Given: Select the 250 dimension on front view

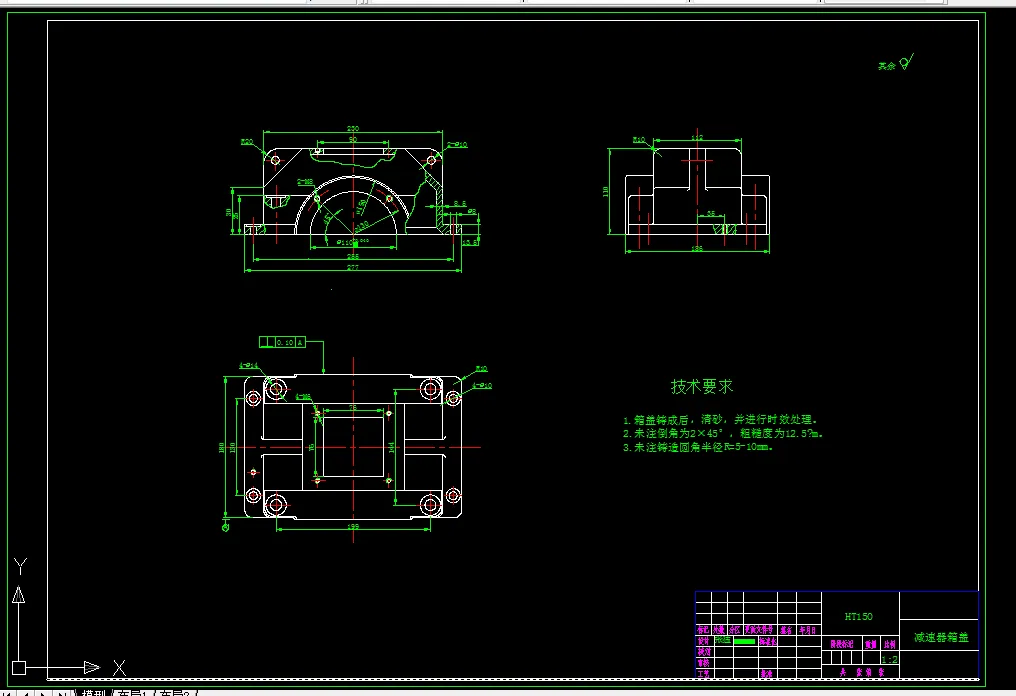Looking at the screenshot, I should point(352,128).
